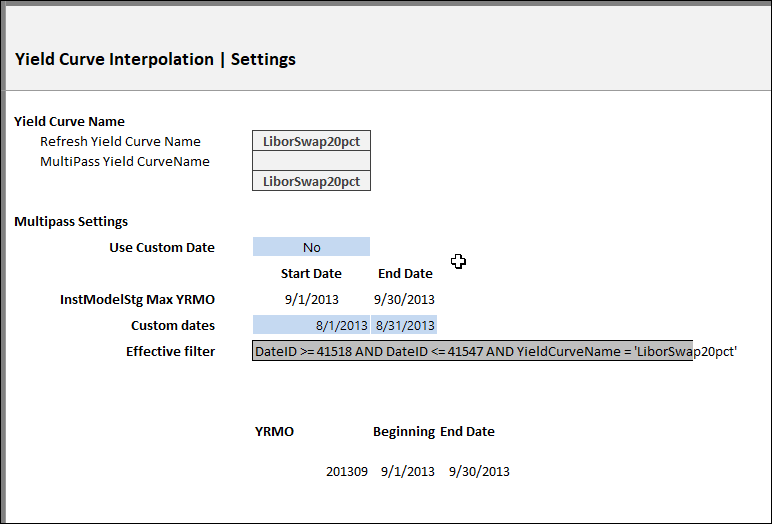Click the End Date 9/30/2013 in YRMO table
The image size is (772, 524).
click(x=479, y=471)
